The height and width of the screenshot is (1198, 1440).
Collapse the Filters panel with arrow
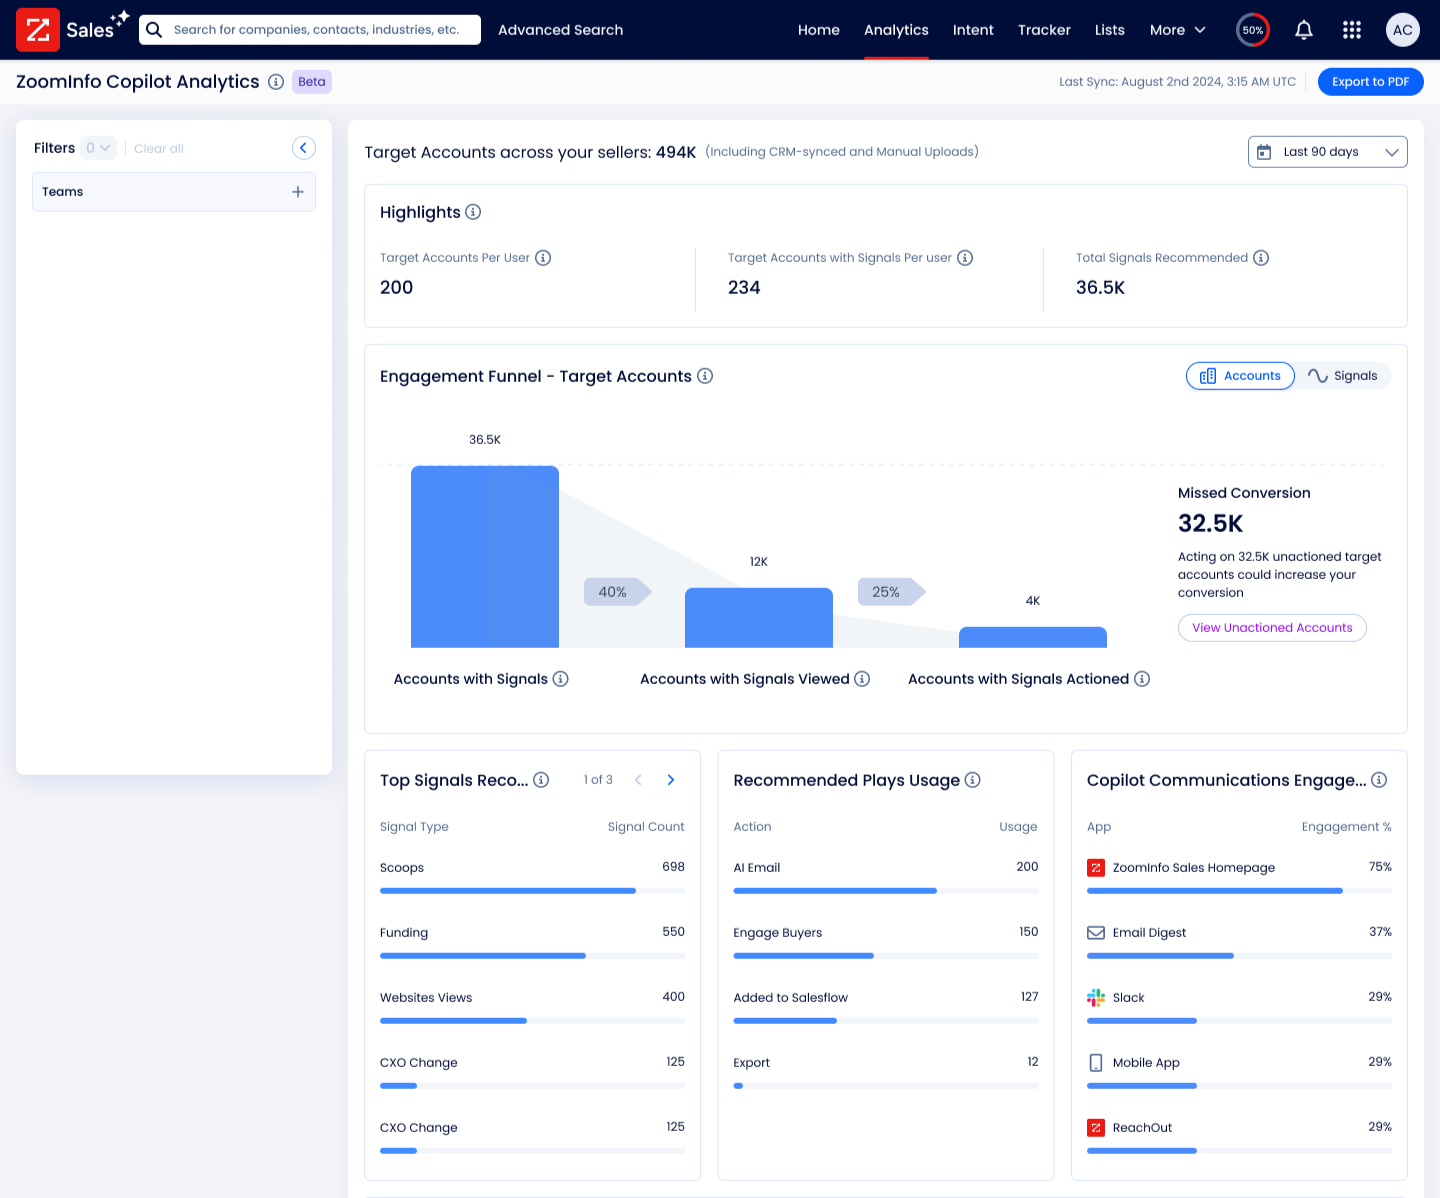(x=304, y=148)
